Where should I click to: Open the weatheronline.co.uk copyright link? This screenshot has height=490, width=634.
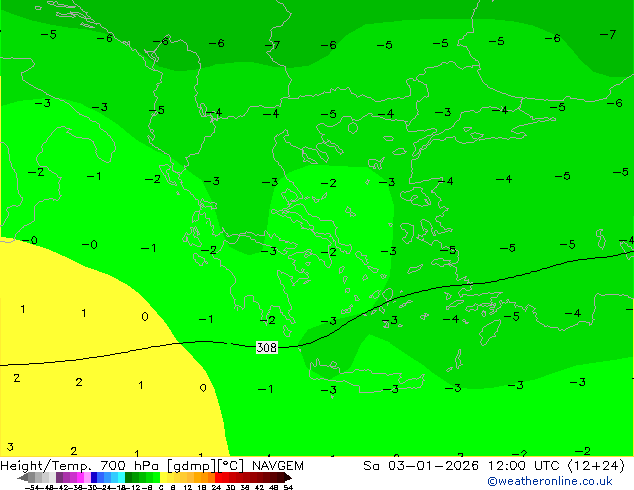click(550, 481)
